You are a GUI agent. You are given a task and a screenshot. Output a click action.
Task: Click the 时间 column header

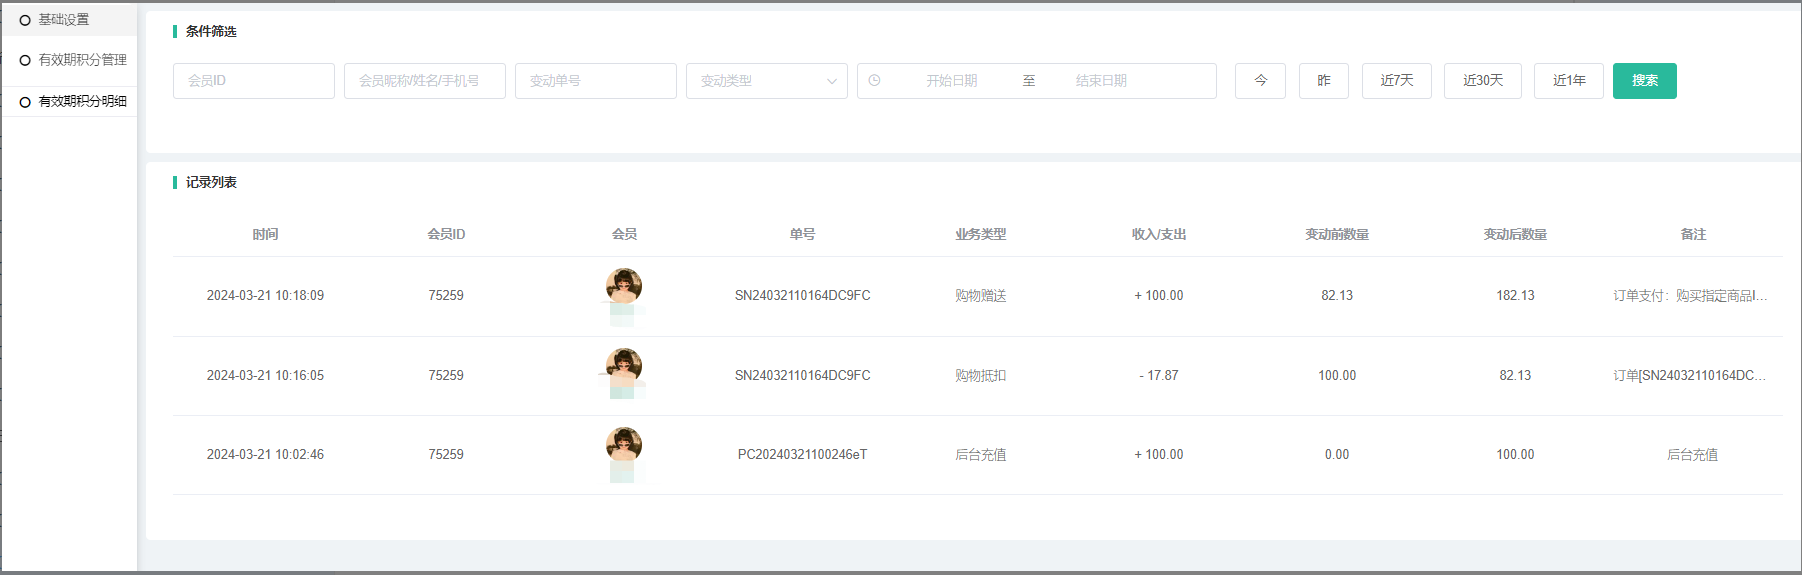[265, 234]
